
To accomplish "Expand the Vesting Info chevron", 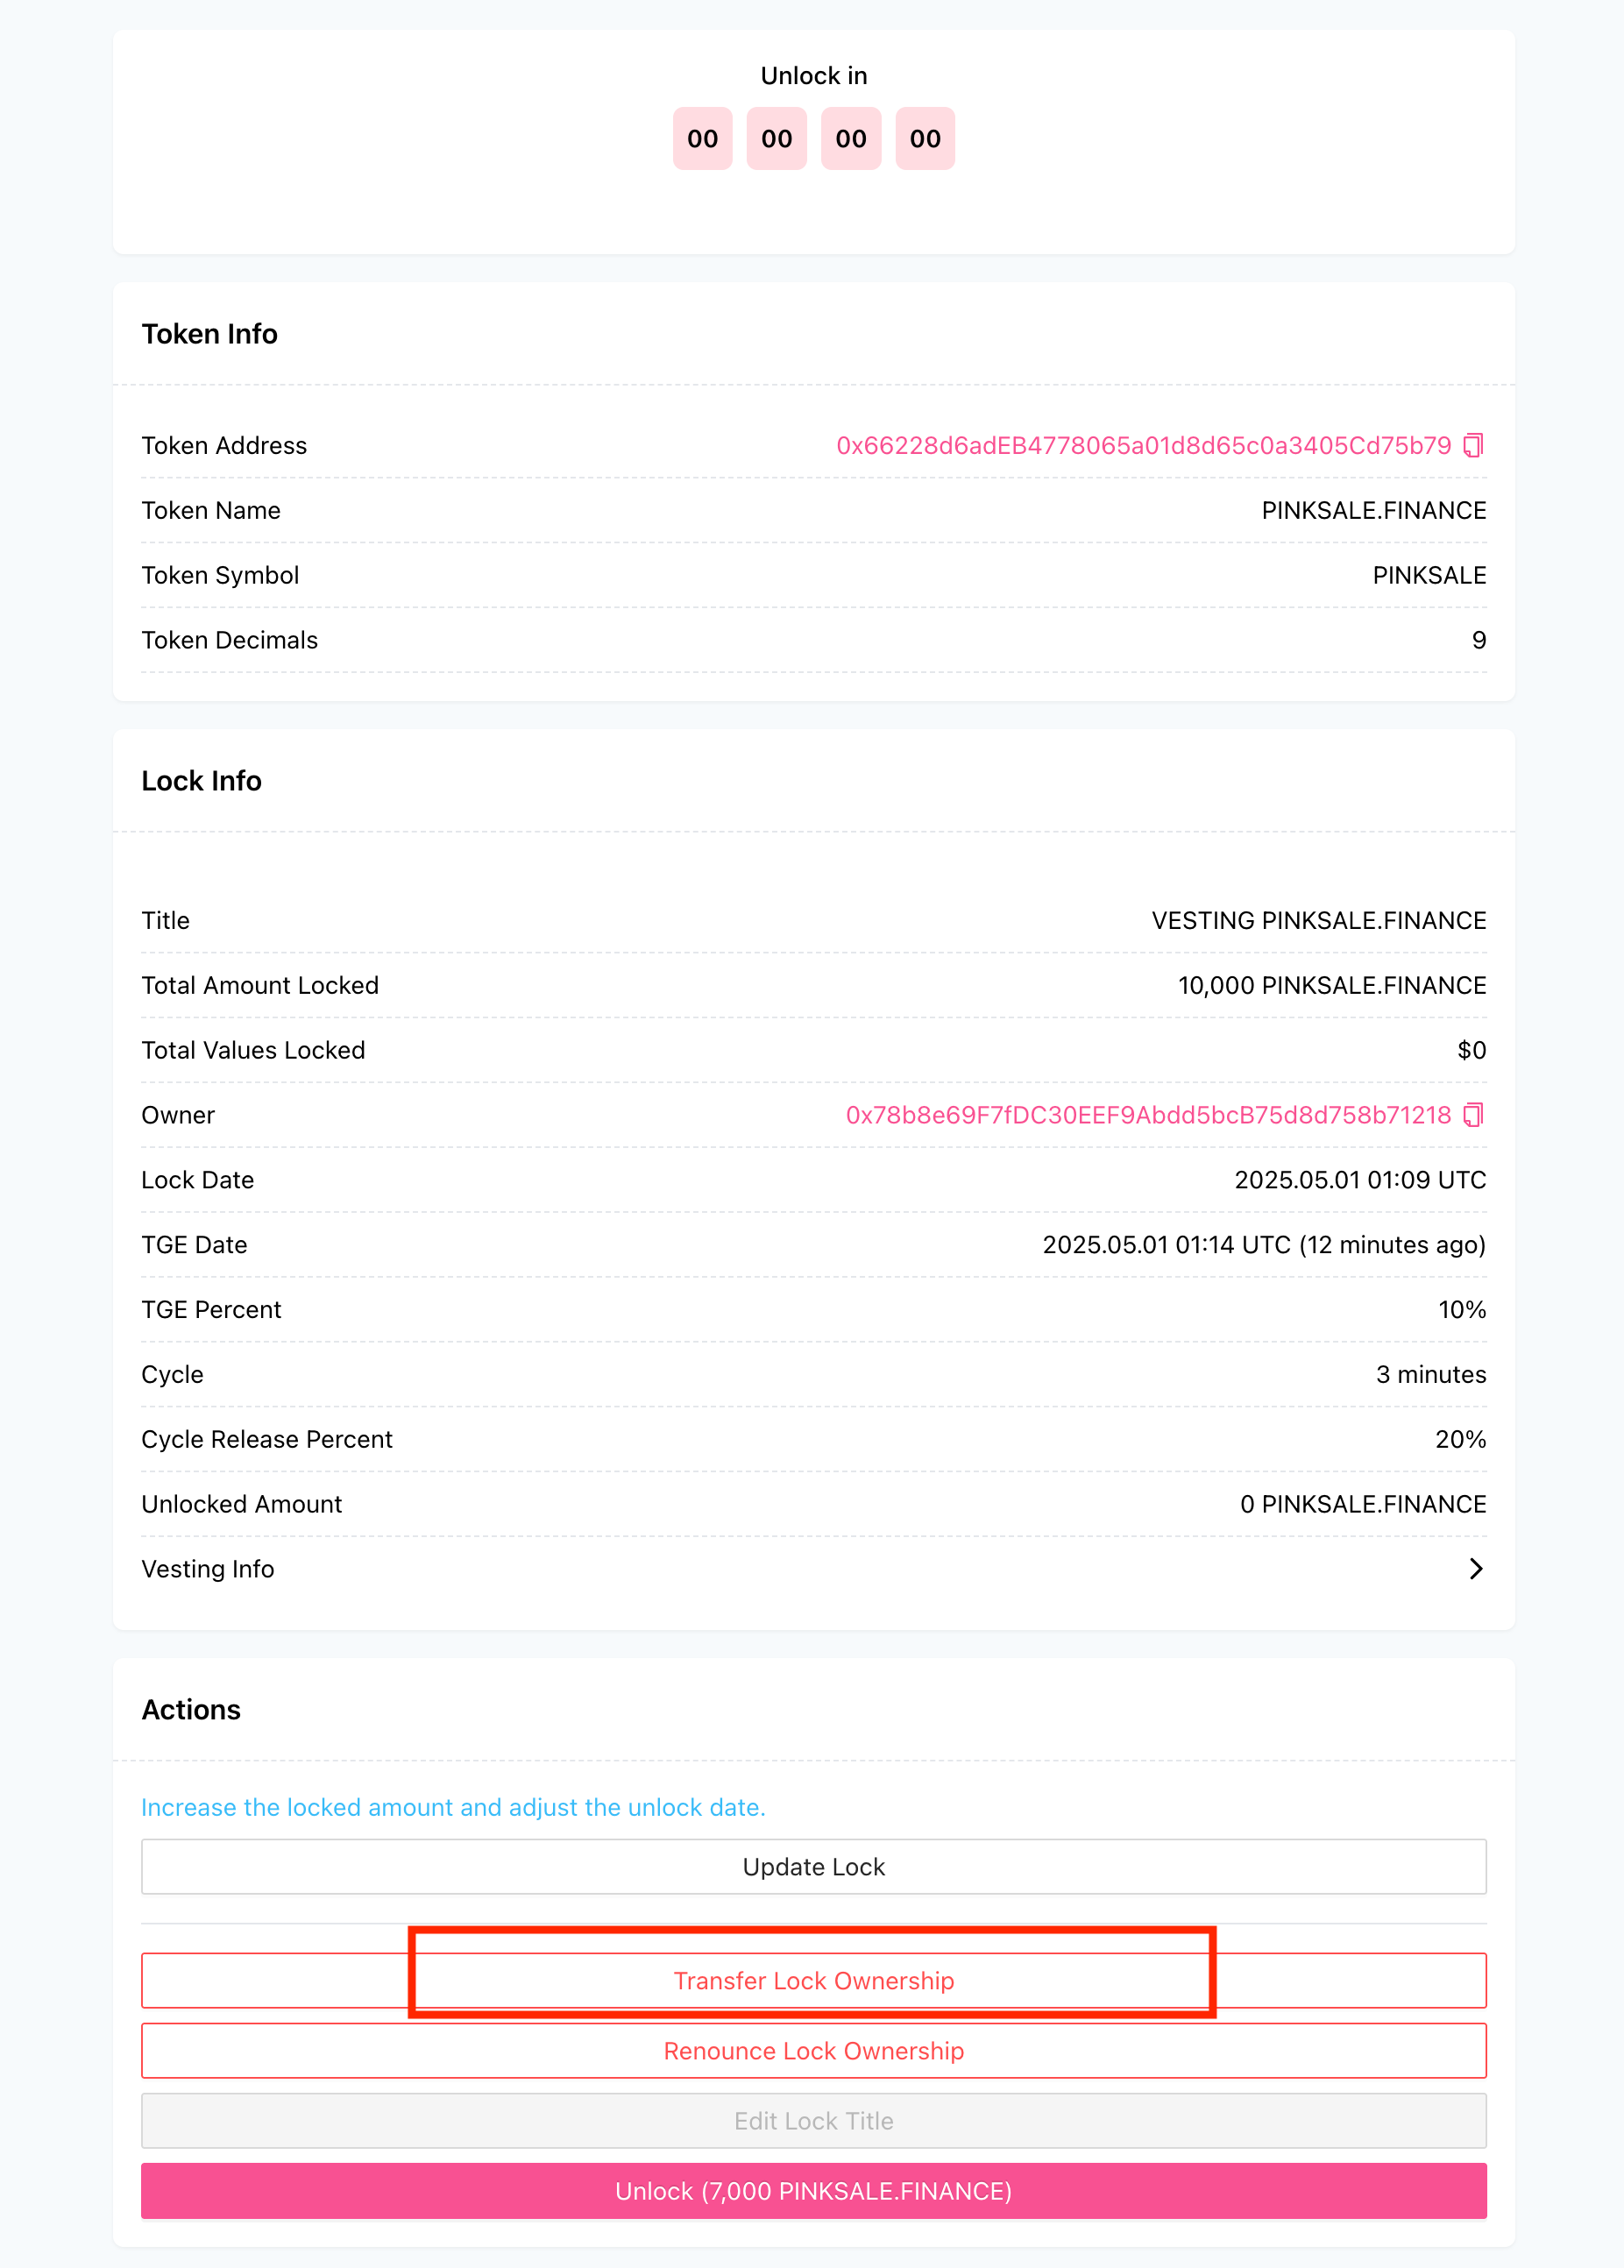I will [x=1476, y=1569].
